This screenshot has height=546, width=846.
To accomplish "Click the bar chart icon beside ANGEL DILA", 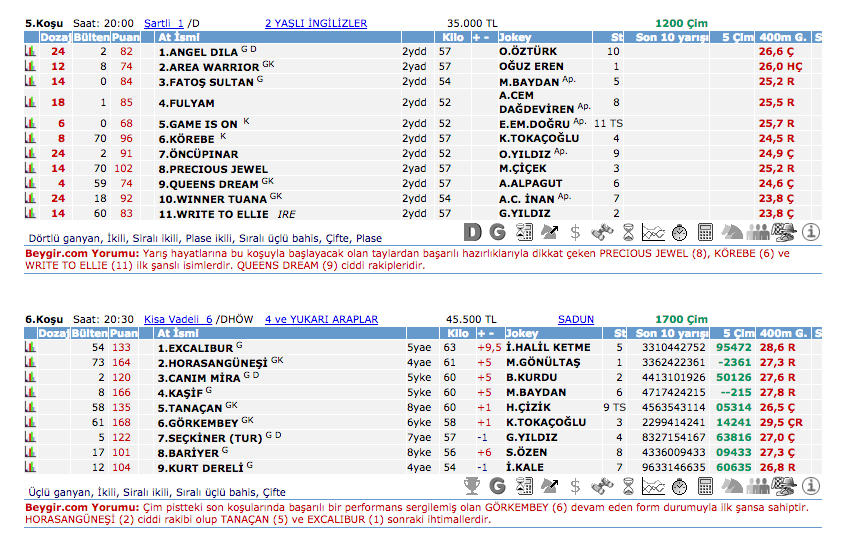I will coord(29,51).
